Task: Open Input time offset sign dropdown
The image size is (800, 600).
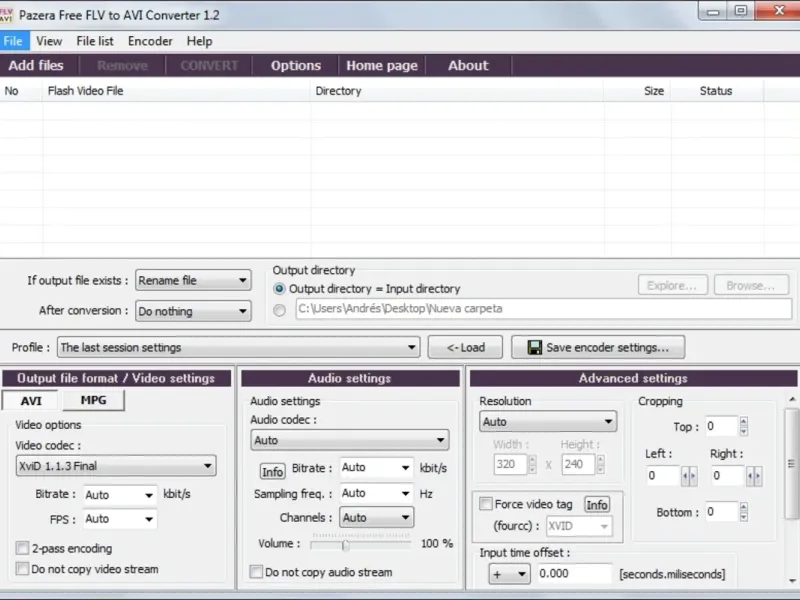Action: click(509, 574)
